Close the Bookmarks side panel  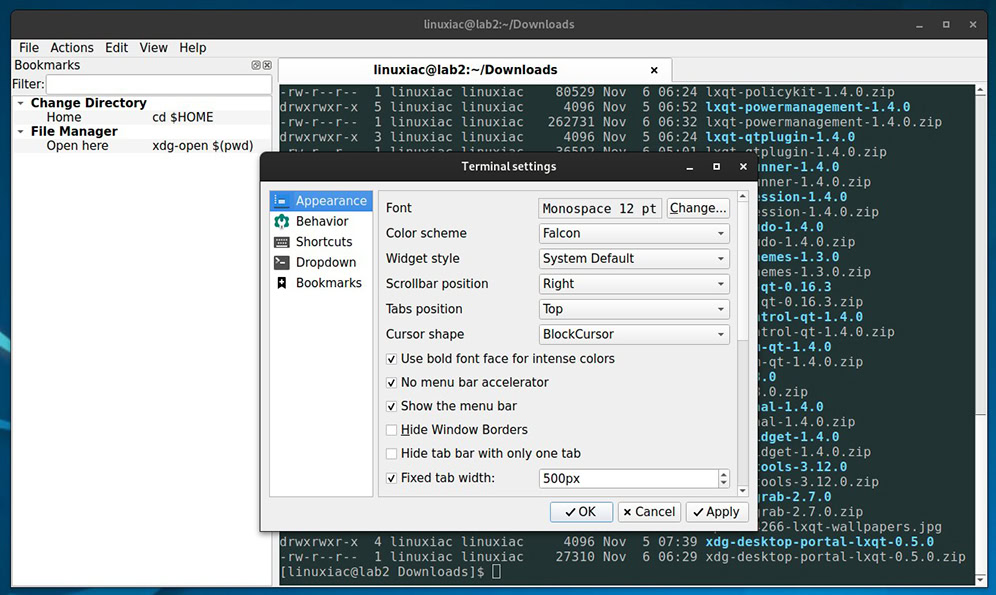click(267, 65)
